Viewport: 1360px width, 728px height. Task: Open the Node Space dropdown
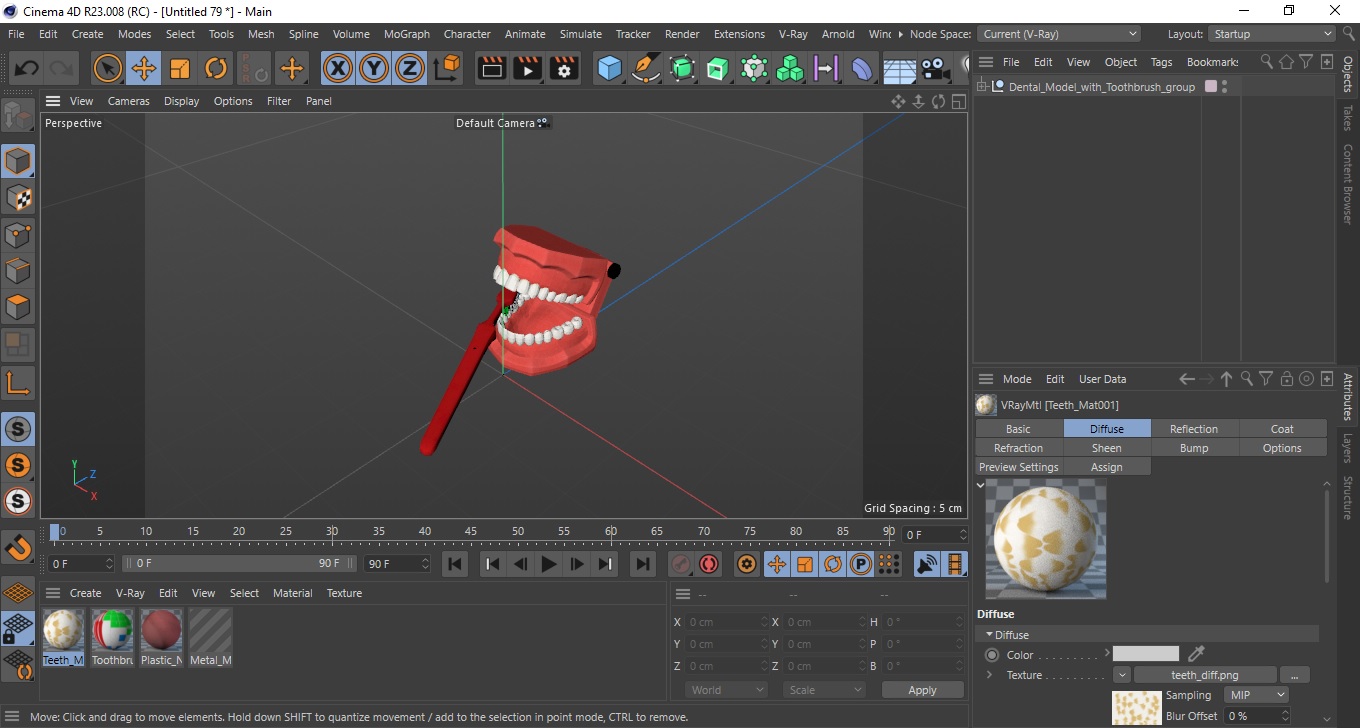pos(1057,34)
